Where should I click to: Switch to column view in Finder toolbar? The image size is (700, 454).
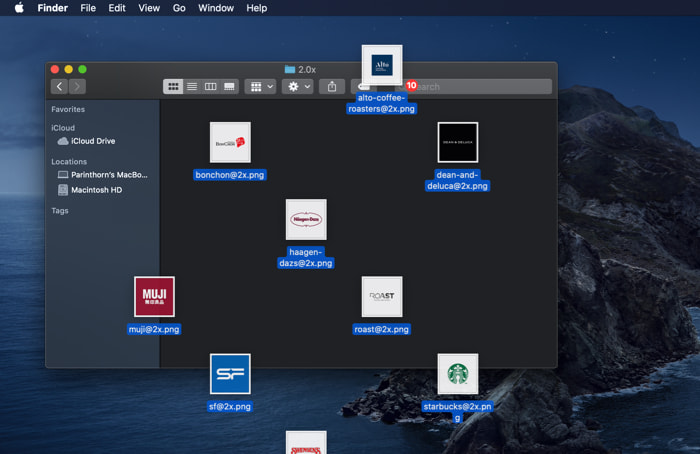(x=210, y=87)
